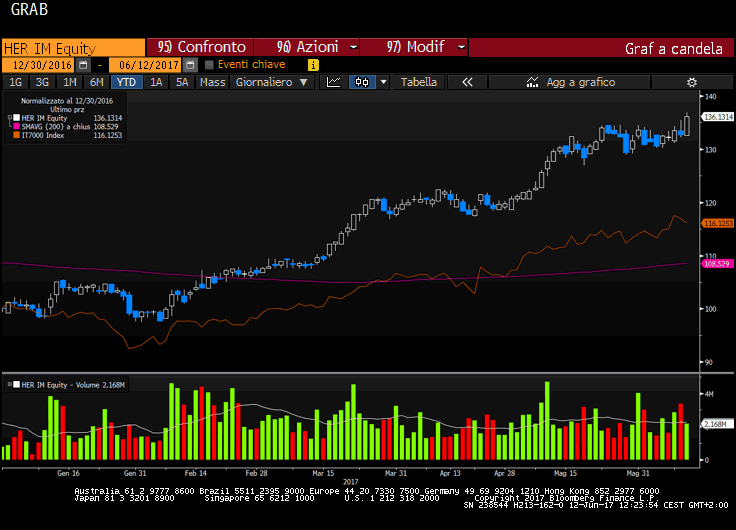Select the candlestick chart icon
736x530 pixels.
362,82
